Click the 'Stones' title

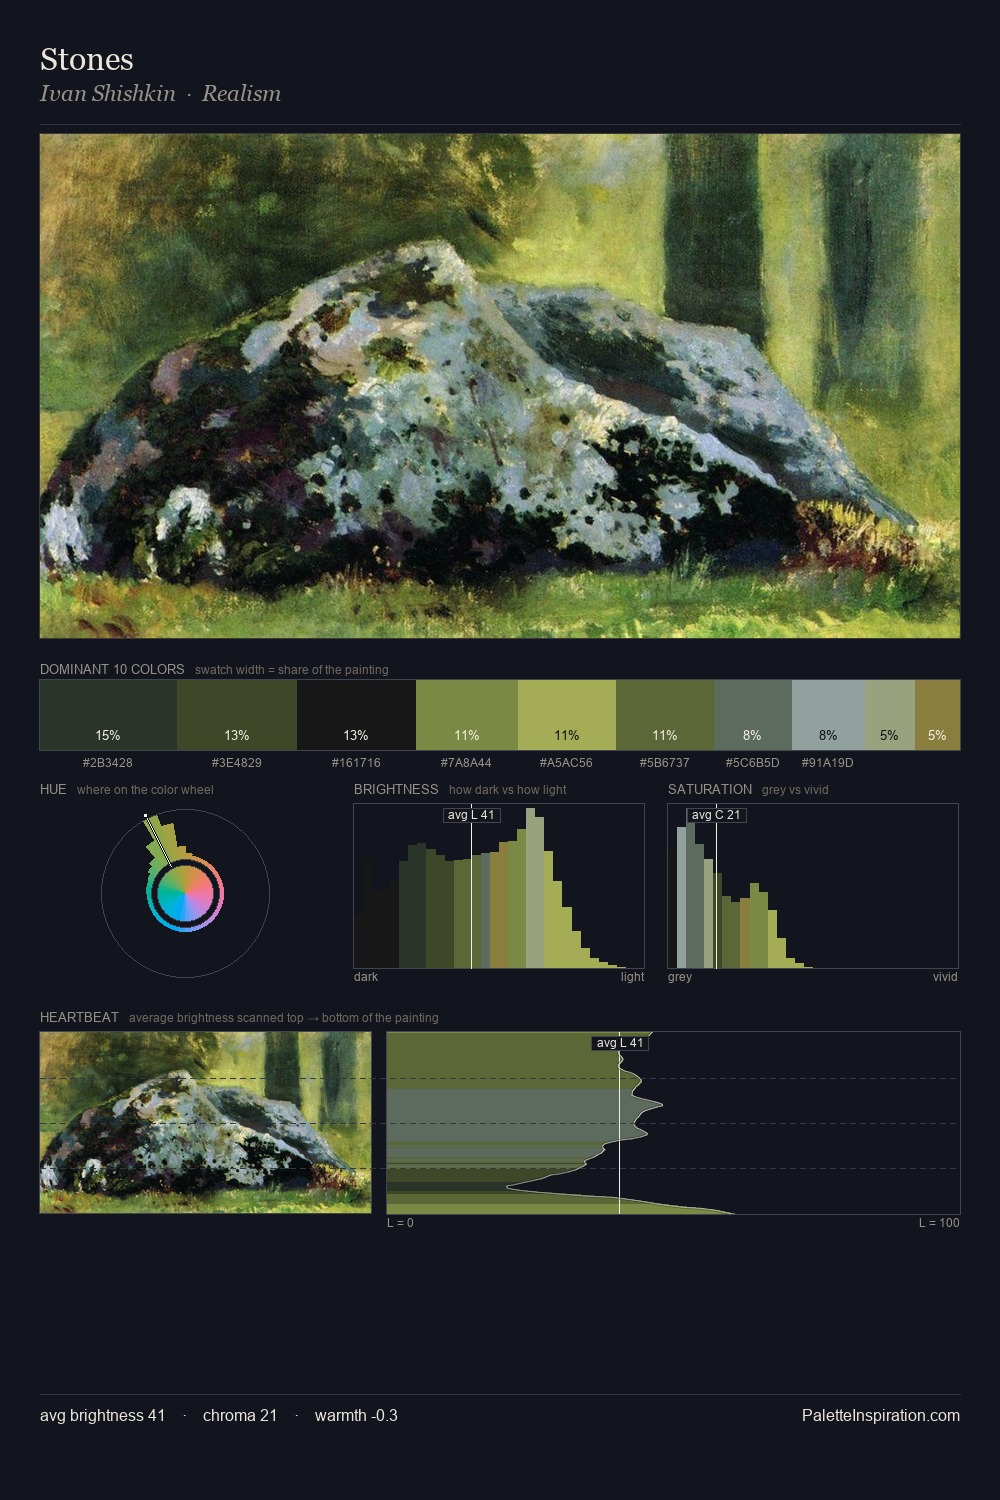[87, 60]
